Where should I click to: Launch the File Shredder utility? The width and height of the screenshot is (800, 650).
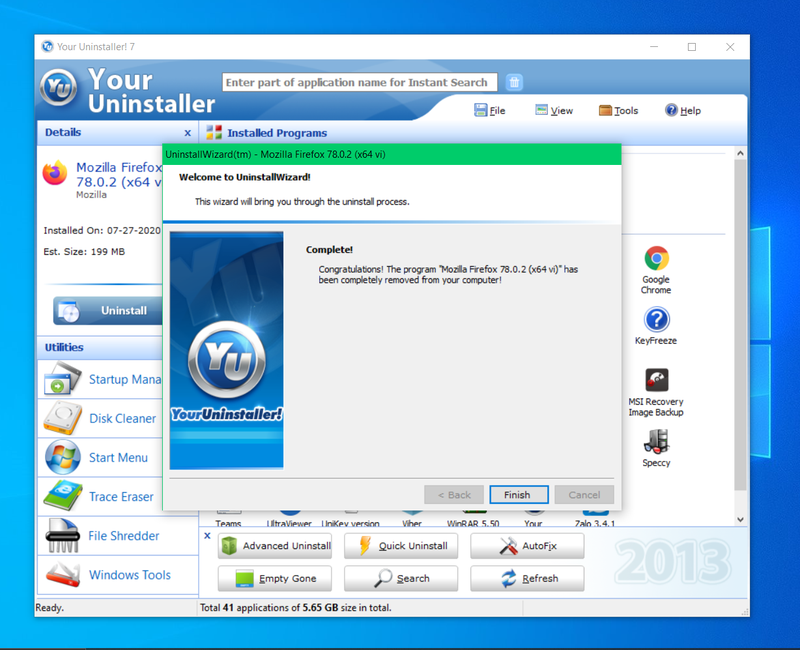(100, 536)
